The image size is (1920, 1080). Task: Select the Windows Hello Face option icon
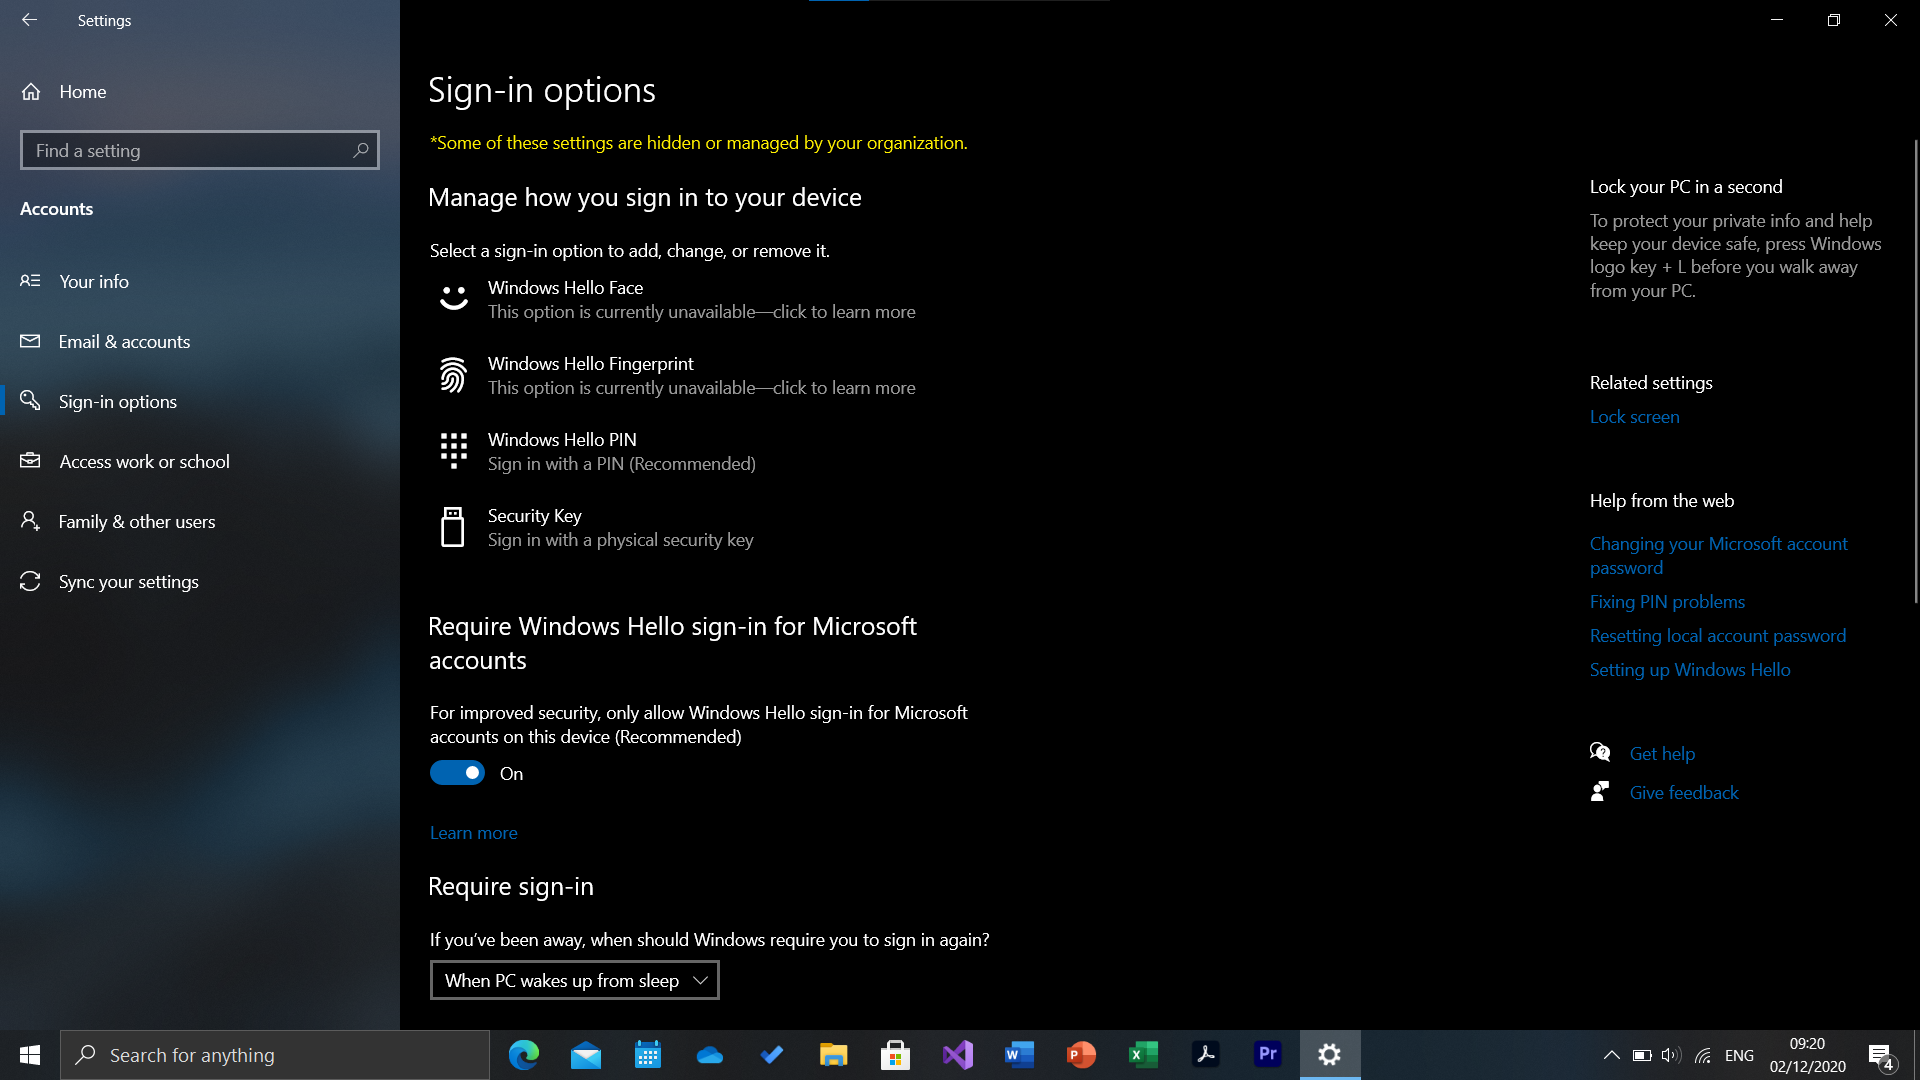(x=453, y=298)
